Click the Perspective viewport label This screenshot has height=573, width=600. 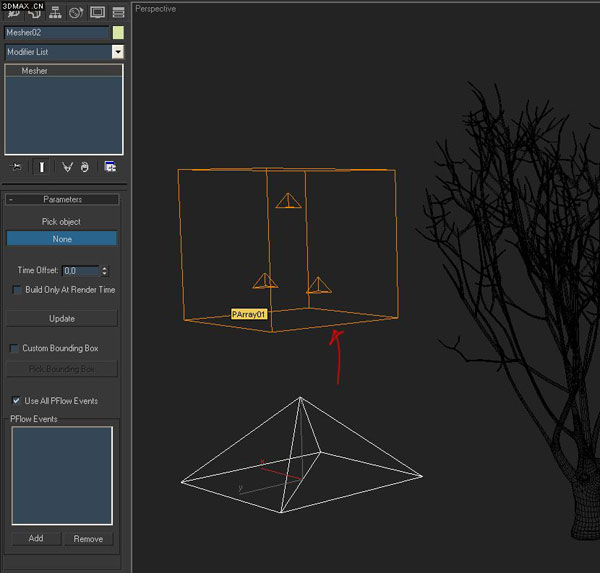click(x=155, y=9)
